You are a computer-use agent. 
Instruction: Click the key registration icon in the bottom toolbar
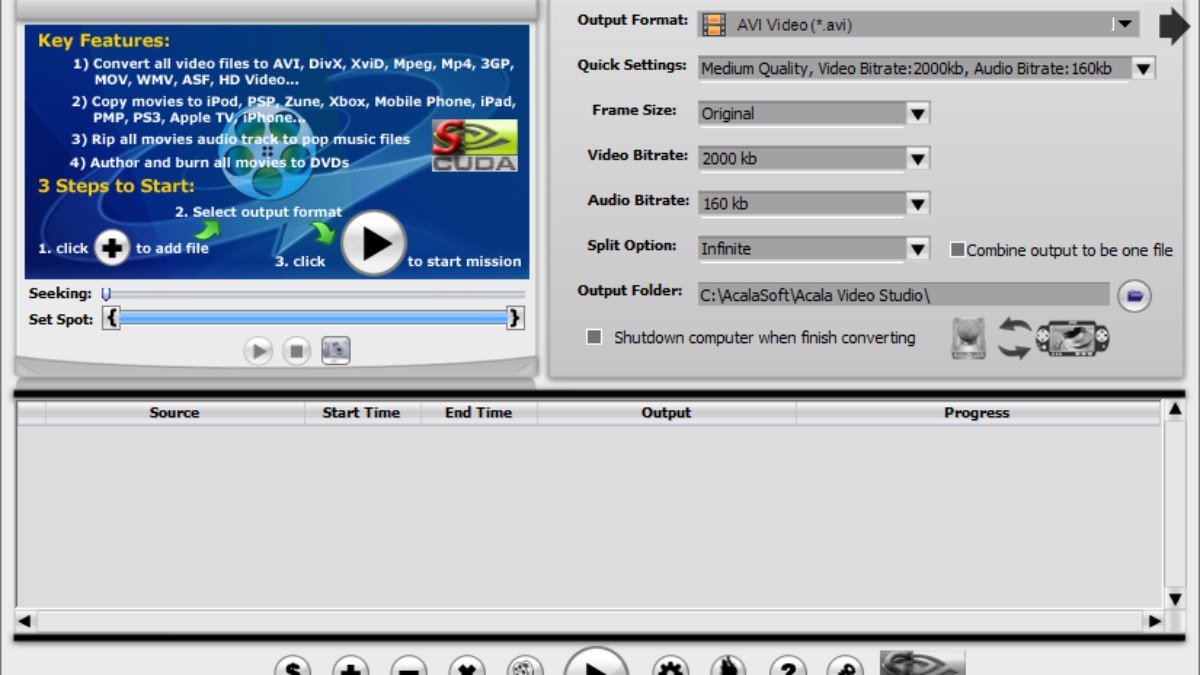pyautogui.click(x=845, y=665)
